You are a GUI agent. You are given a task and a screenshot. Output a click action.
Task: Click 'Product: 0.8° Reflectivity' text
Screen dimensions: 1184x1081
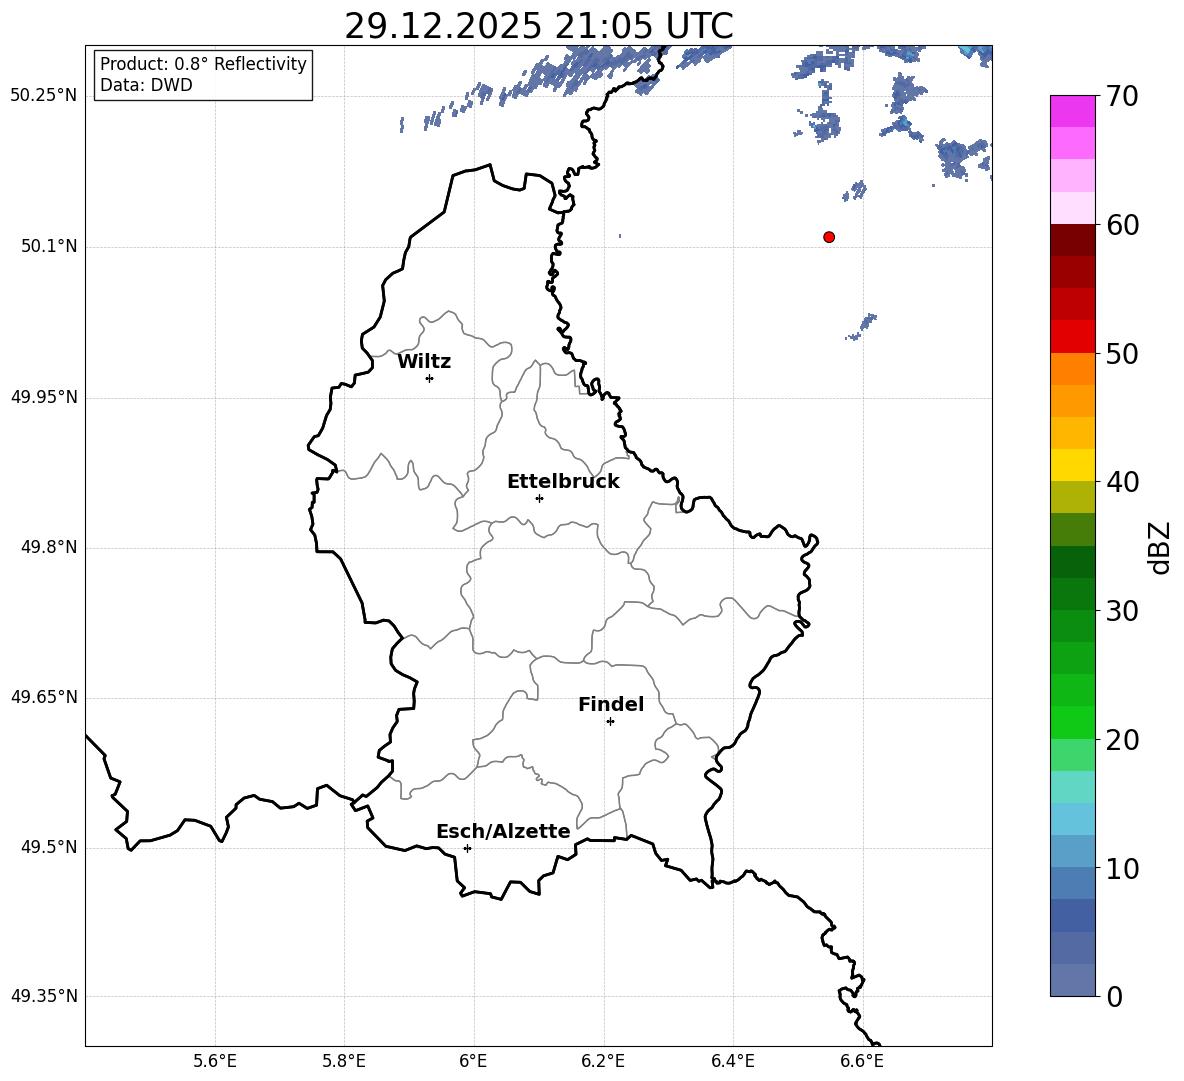[203, 64]
